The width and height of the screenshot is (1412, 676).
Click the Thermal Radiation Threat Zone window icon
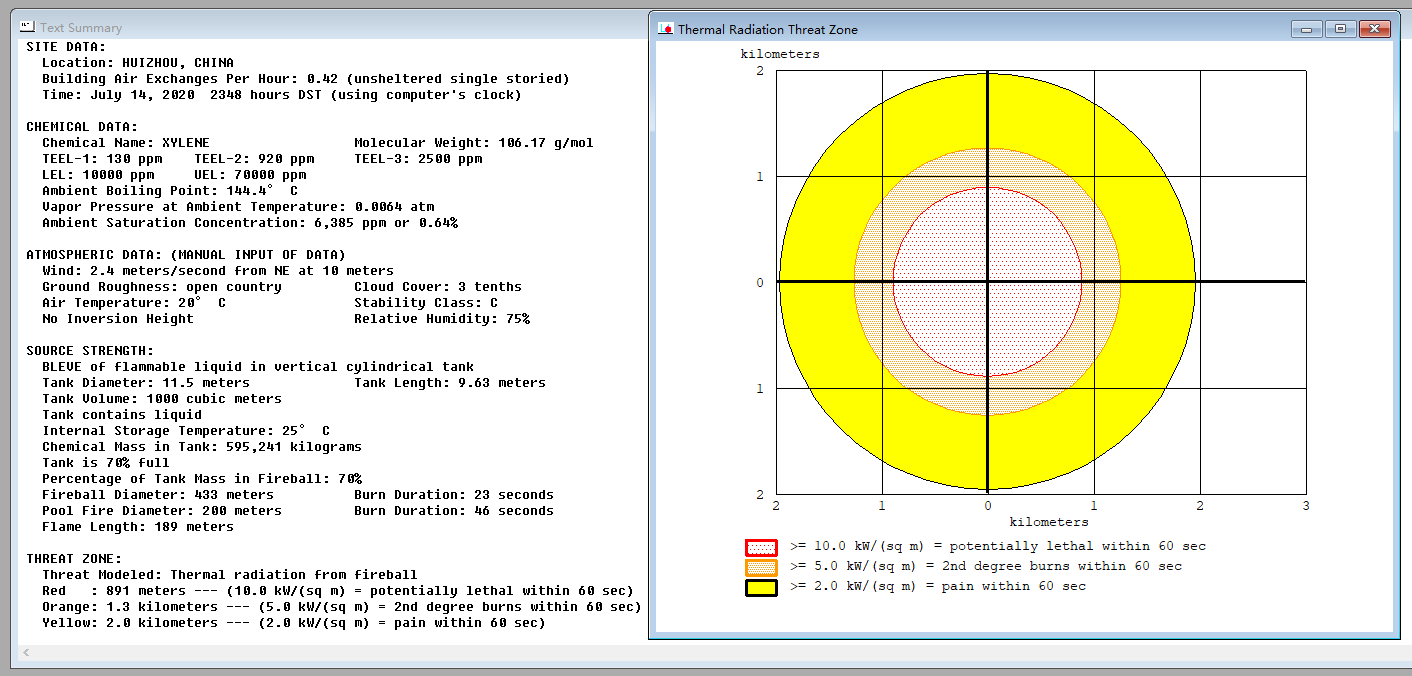click(x=665, y=29)
